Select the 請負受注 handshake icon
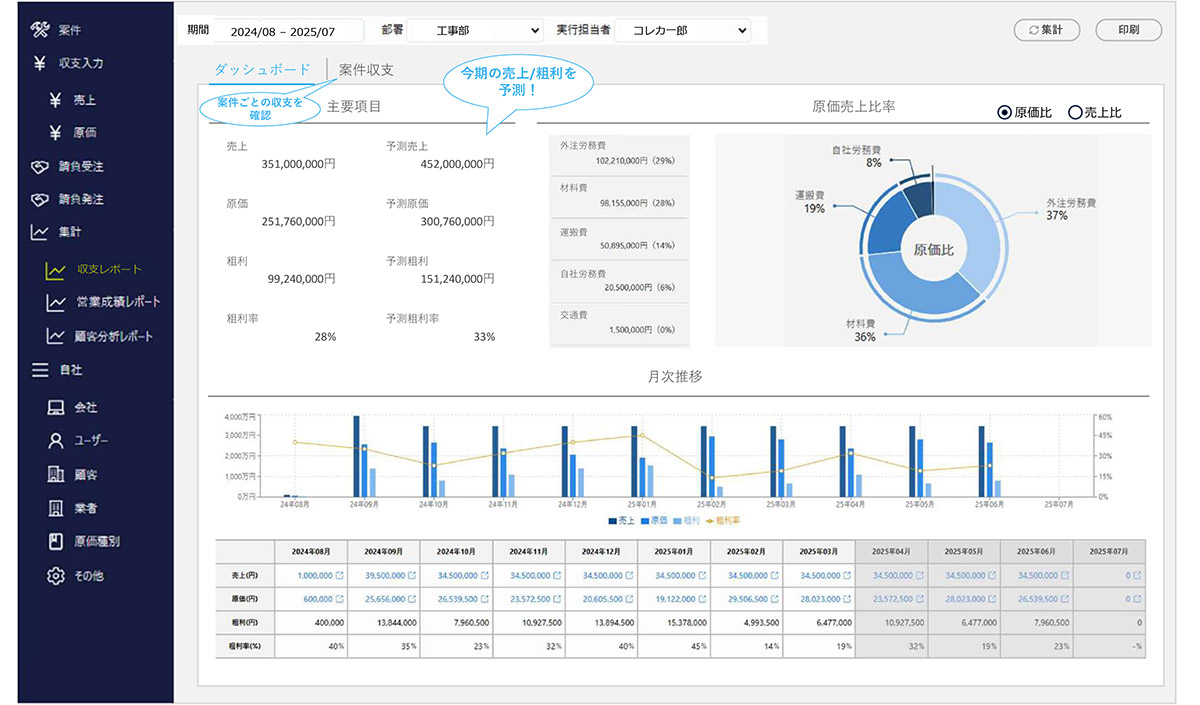Viewport: 1200px width, 705px height. (40, 166)
